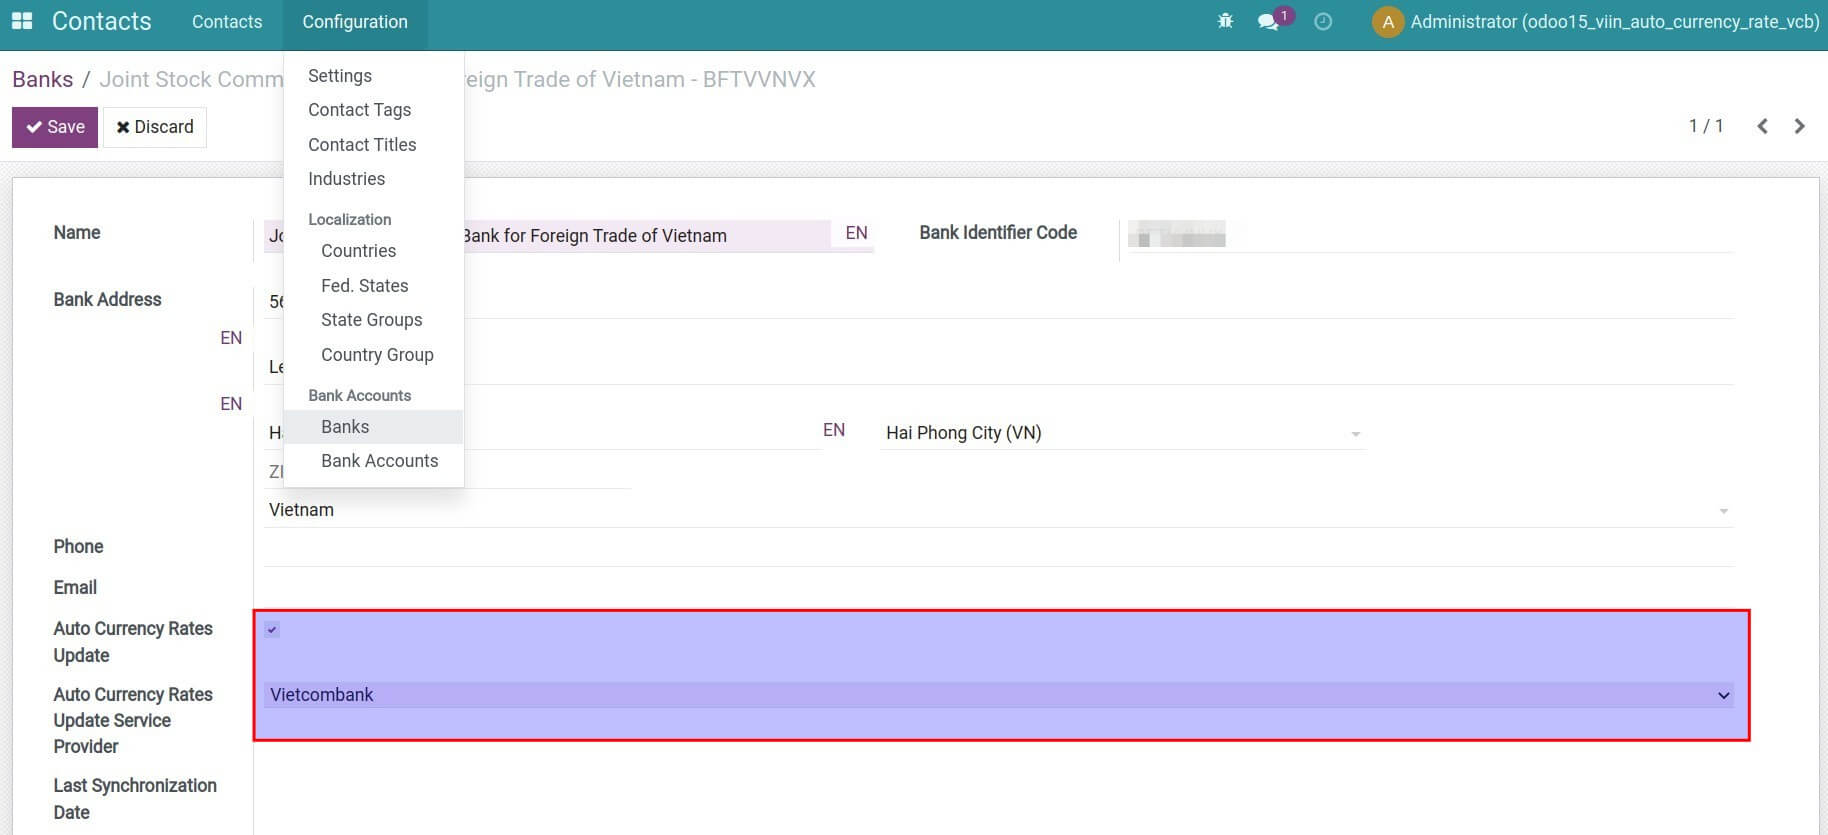1828x835 pixels.
Task: Click the Discard button
Action: click(x=155, y=127)
